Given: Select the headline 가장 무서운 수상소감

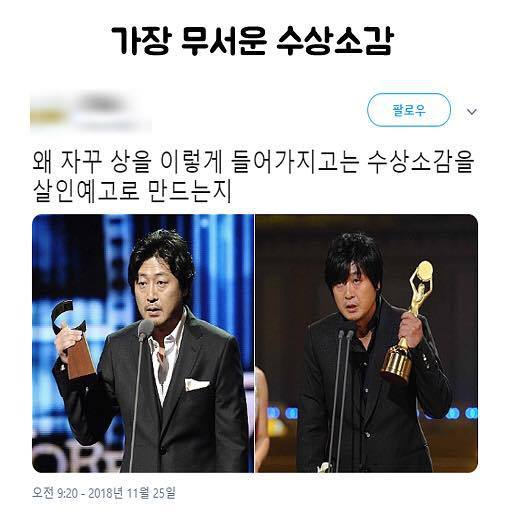Looking at the screenshot, I should (252, 41).
